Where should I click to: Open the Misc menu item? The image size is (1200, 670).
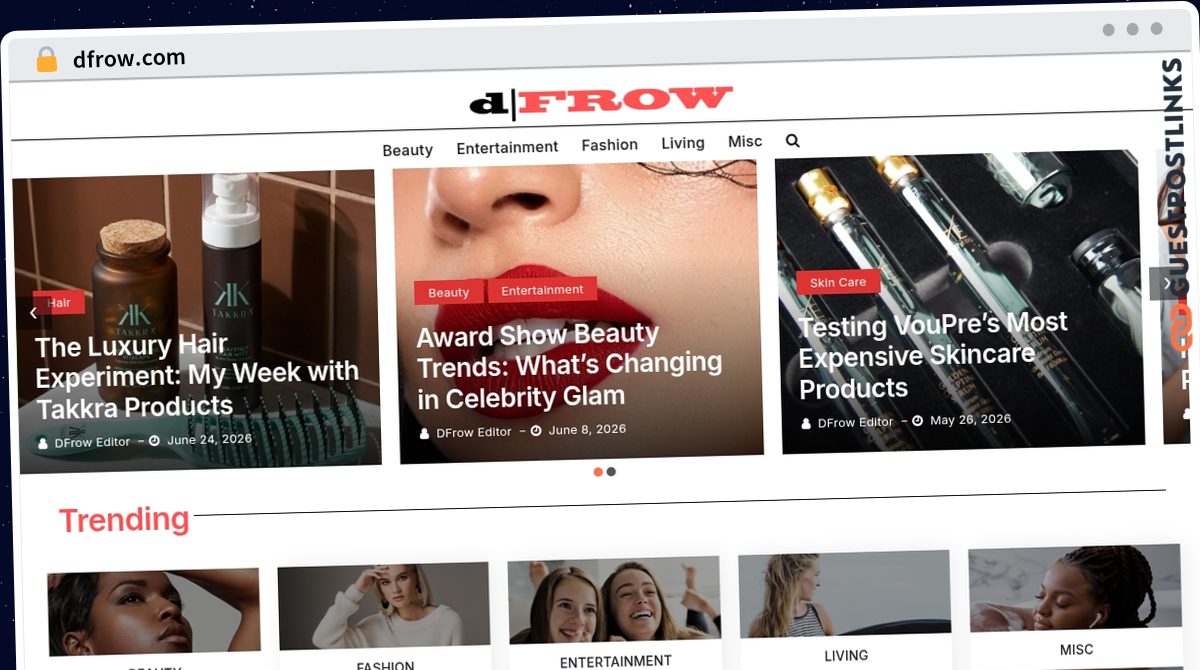pos(745,142)
